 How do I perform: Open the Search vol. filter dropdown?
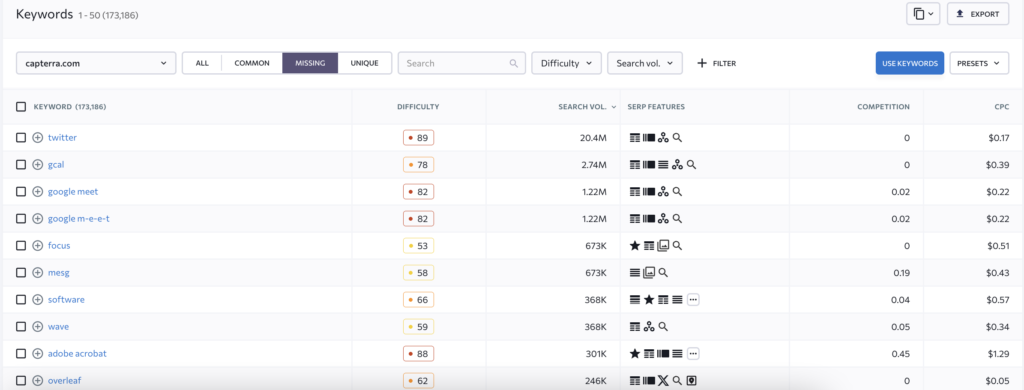tap(645, 63)
